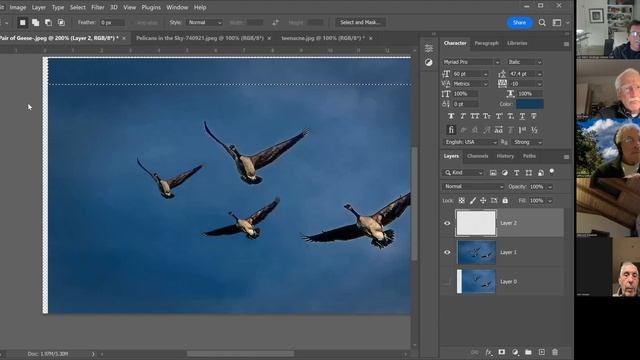The width and height of the screenshot is (640, 360).
Task: Lock position move icon
Action: [x=483, y=201]
